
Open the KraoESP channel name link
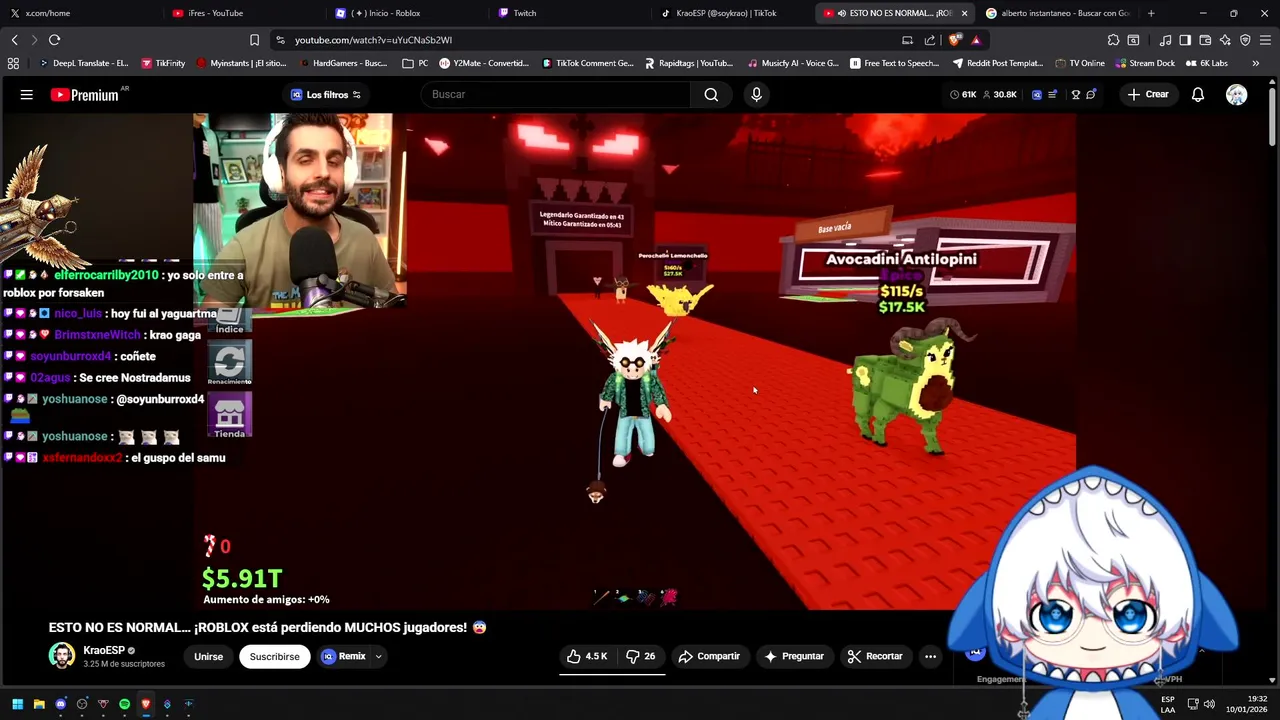104,650
